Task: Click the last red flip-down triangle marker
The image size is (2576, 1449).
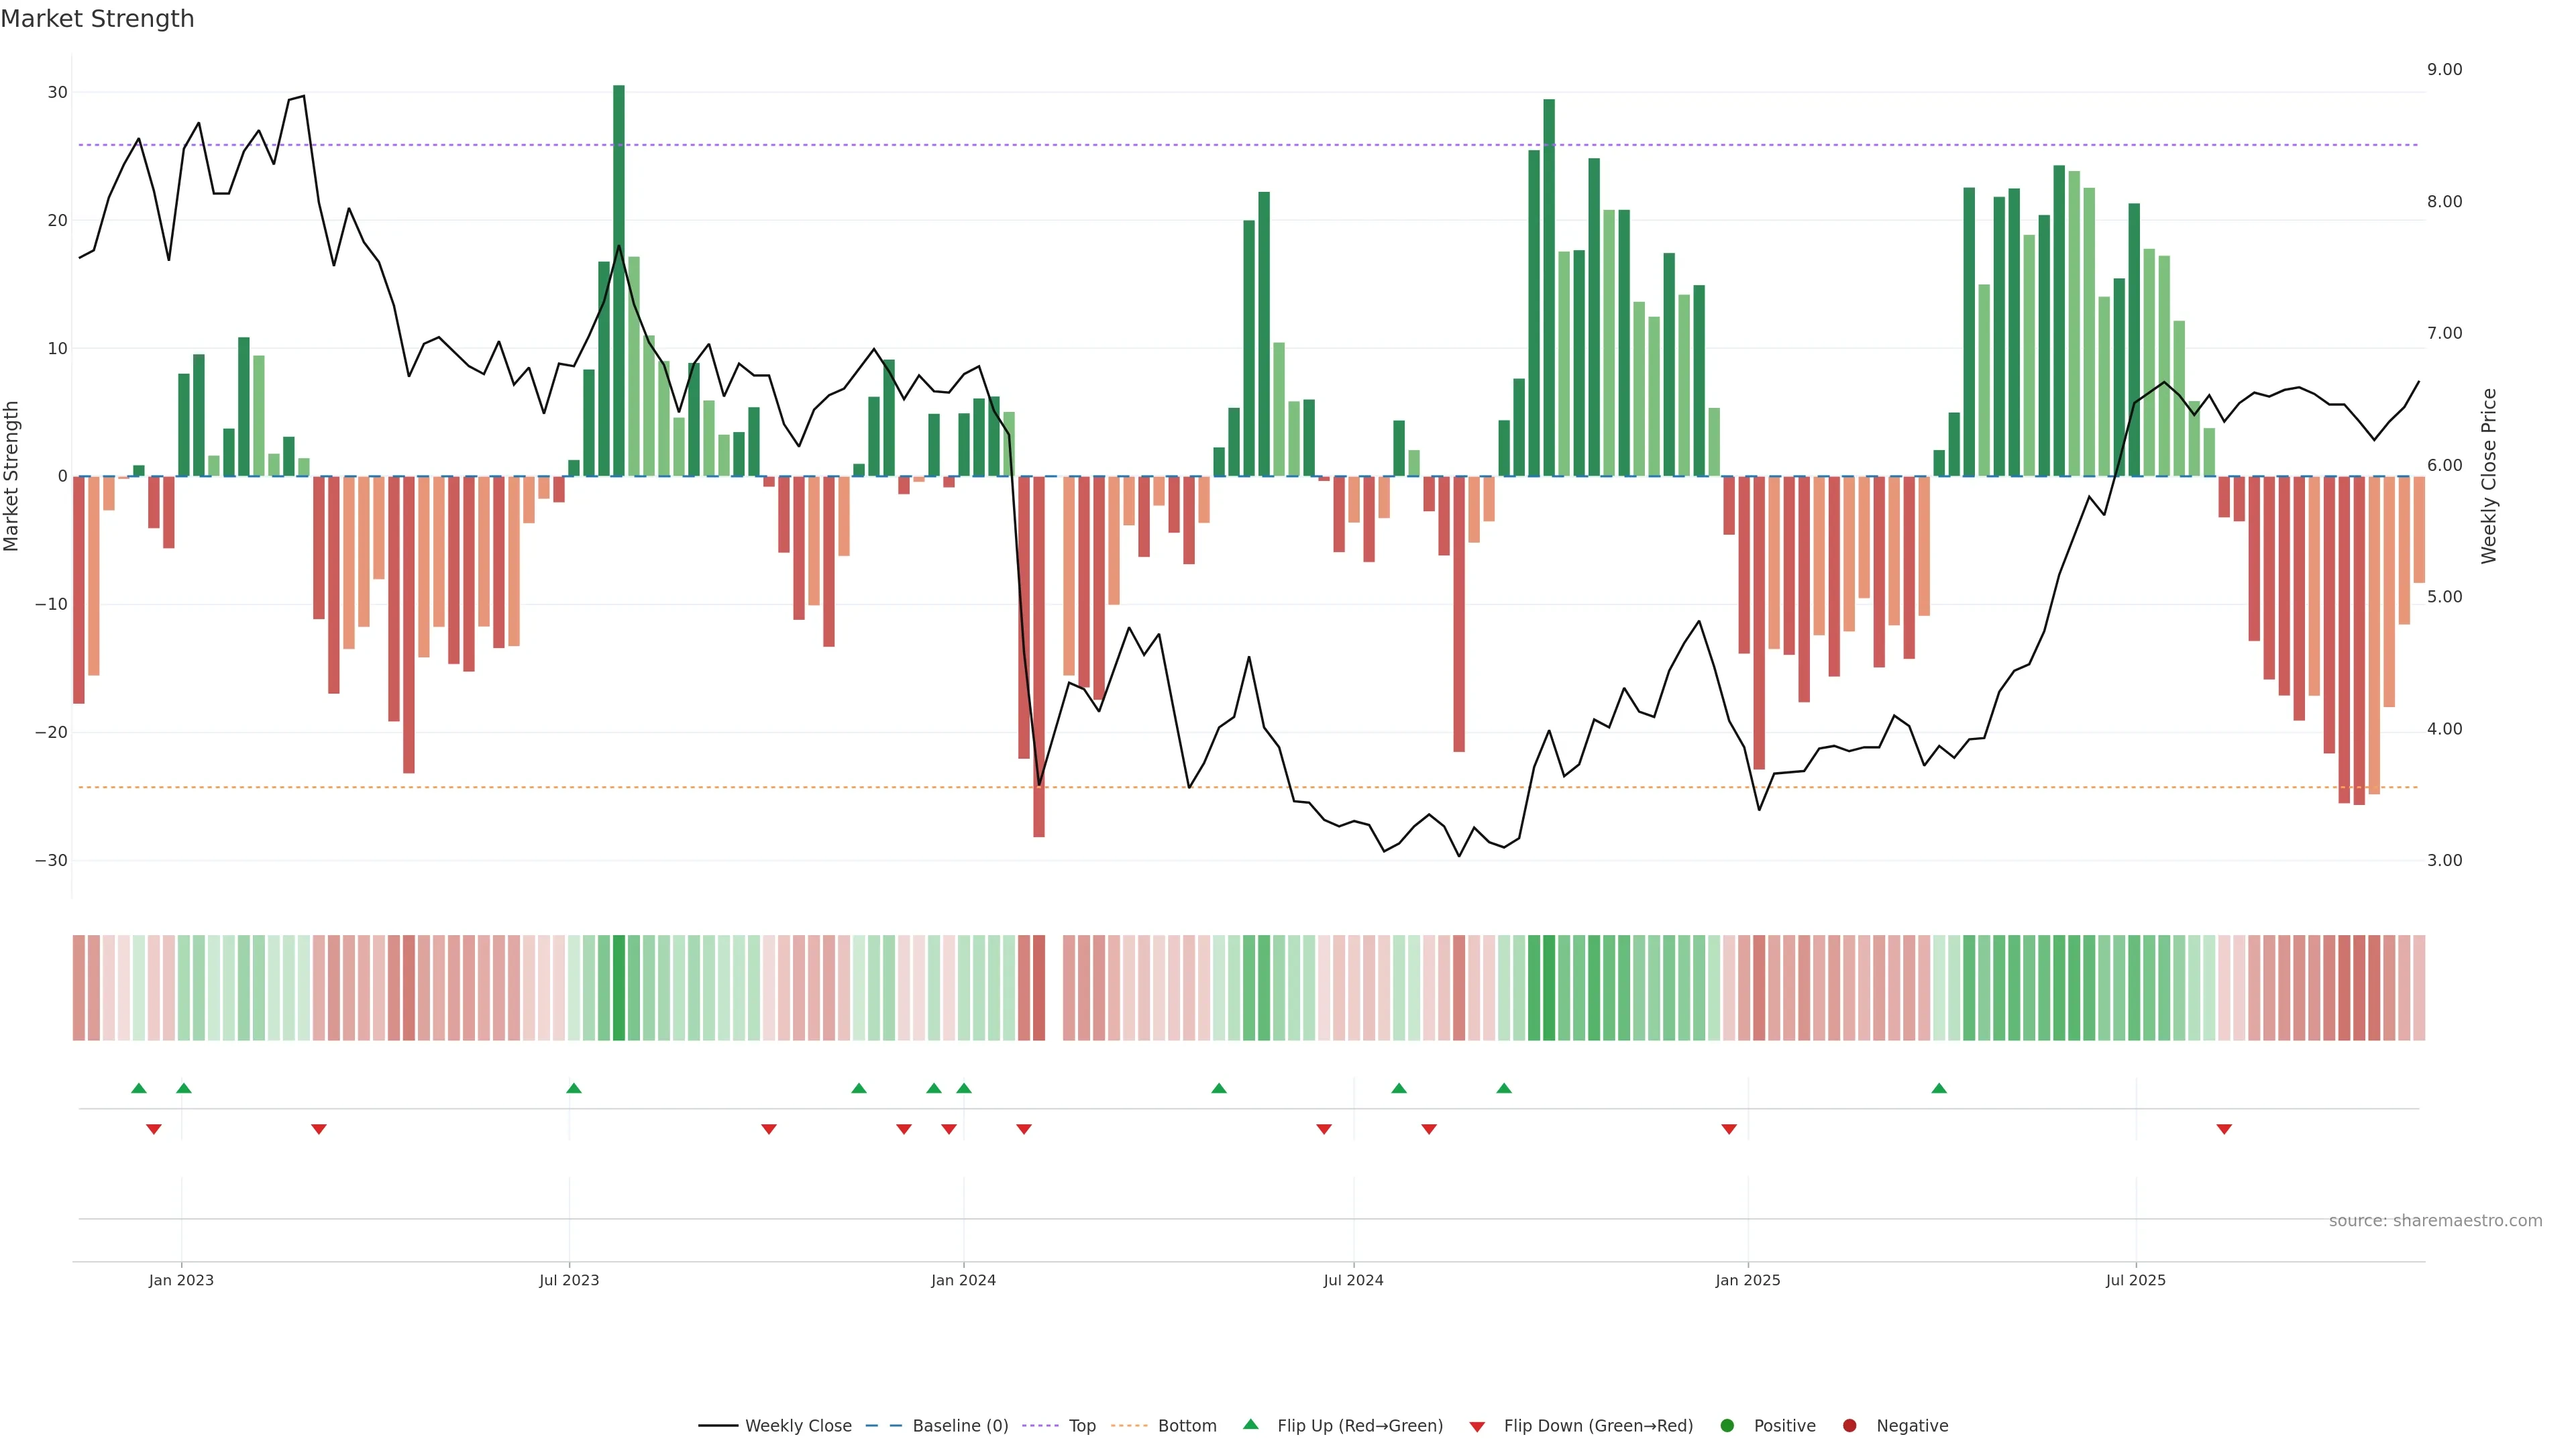Action: 2224,1129
